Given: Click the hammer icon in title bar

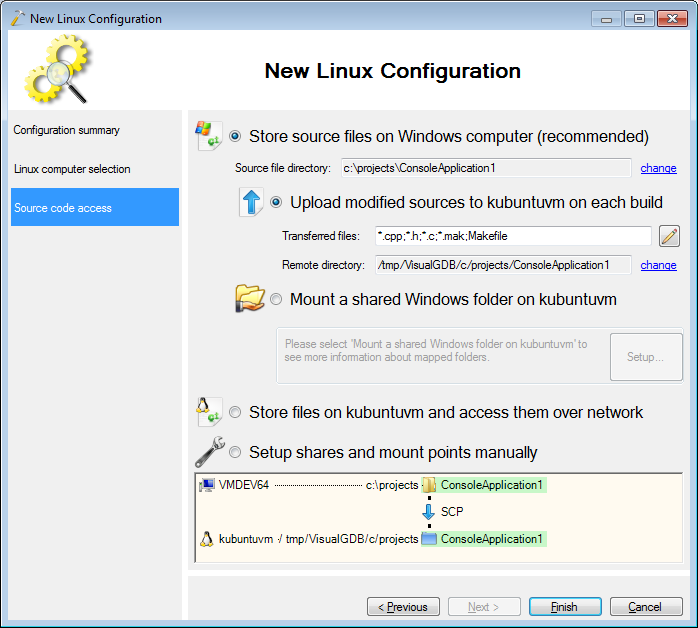Looking at the screenshot, I should [18, 18].
